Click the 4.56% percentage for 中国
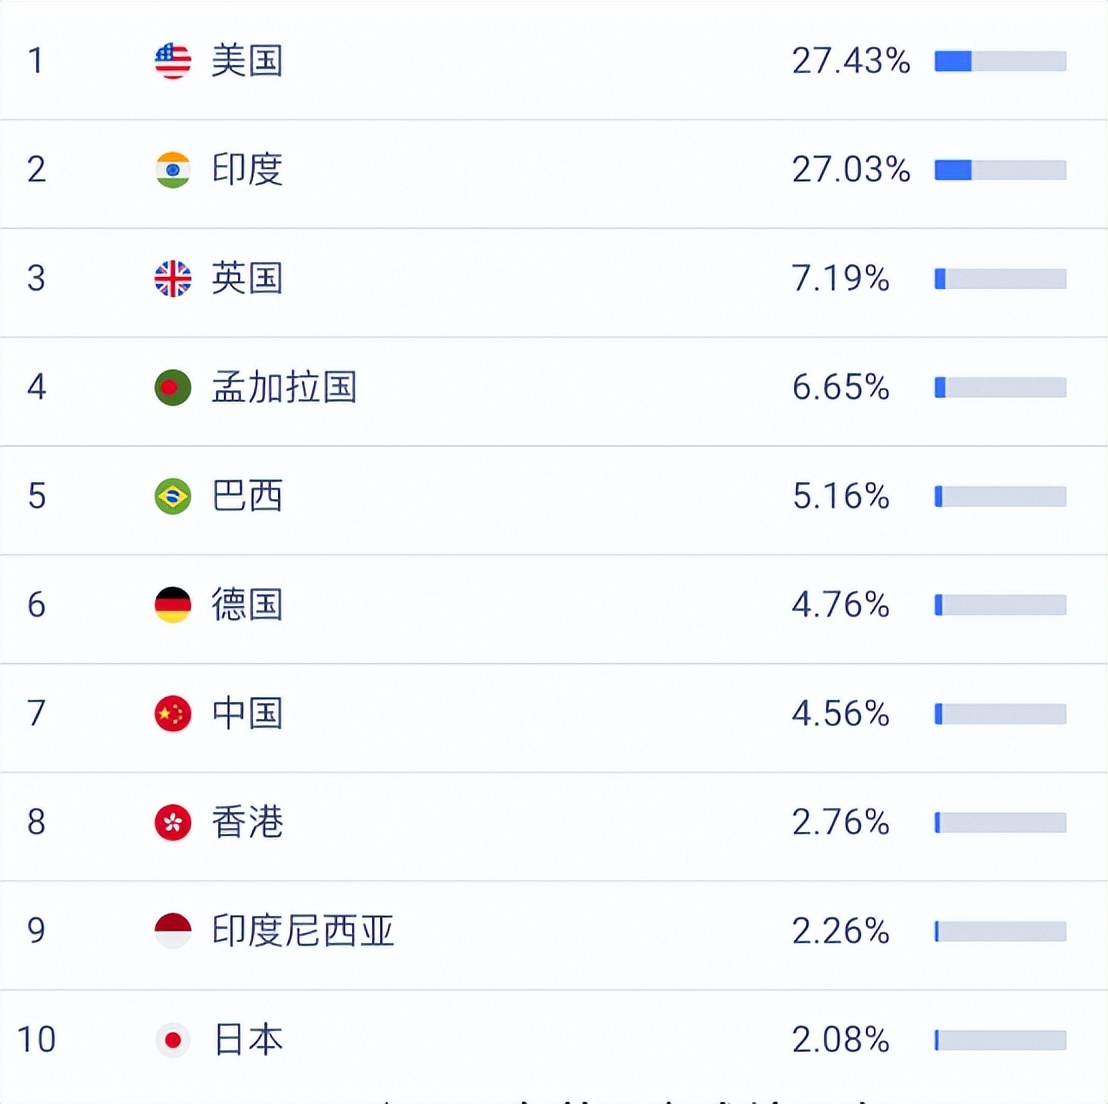This screenshot has width=1108, height=1104. (840, 714)
